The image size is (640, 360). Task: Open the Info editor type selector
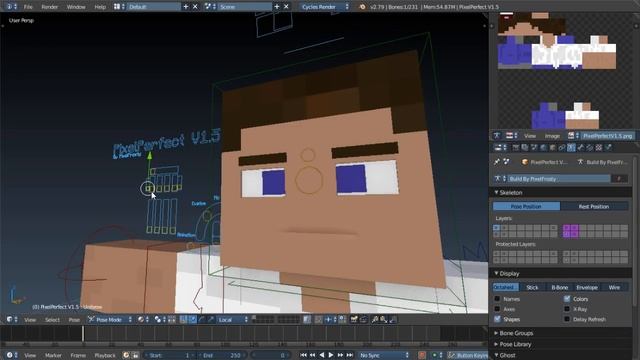point(11,7)
